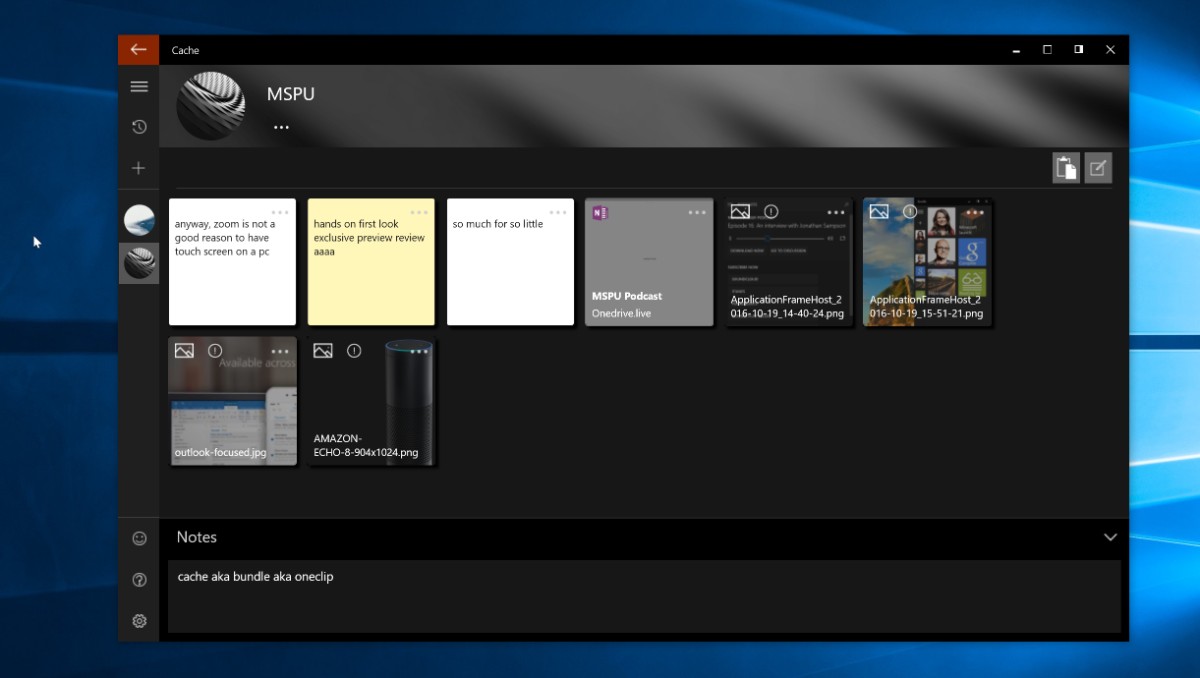Open more options on 'so much for so little' note
Viewport: 1200px width, 678px height.
(558, 212)
